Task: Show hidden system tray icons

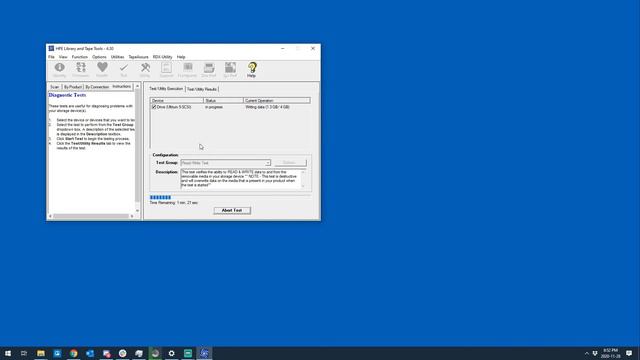Action: tap(587, 353)
